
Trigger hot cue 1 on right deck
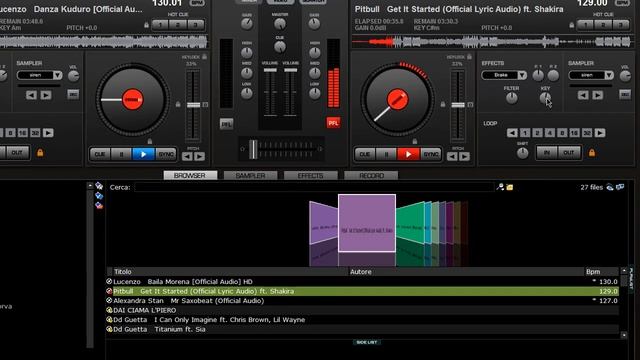[x=586, y=25]
